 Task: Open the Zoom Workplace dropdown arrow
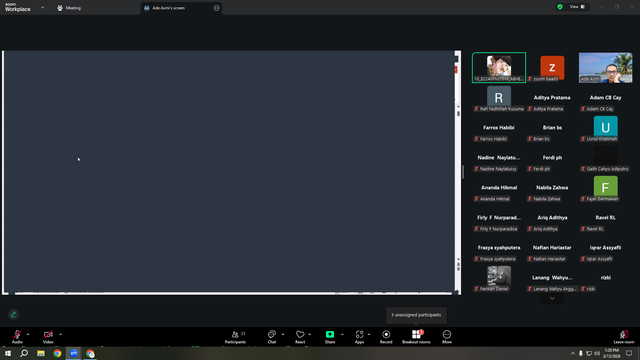pos(42,7)
